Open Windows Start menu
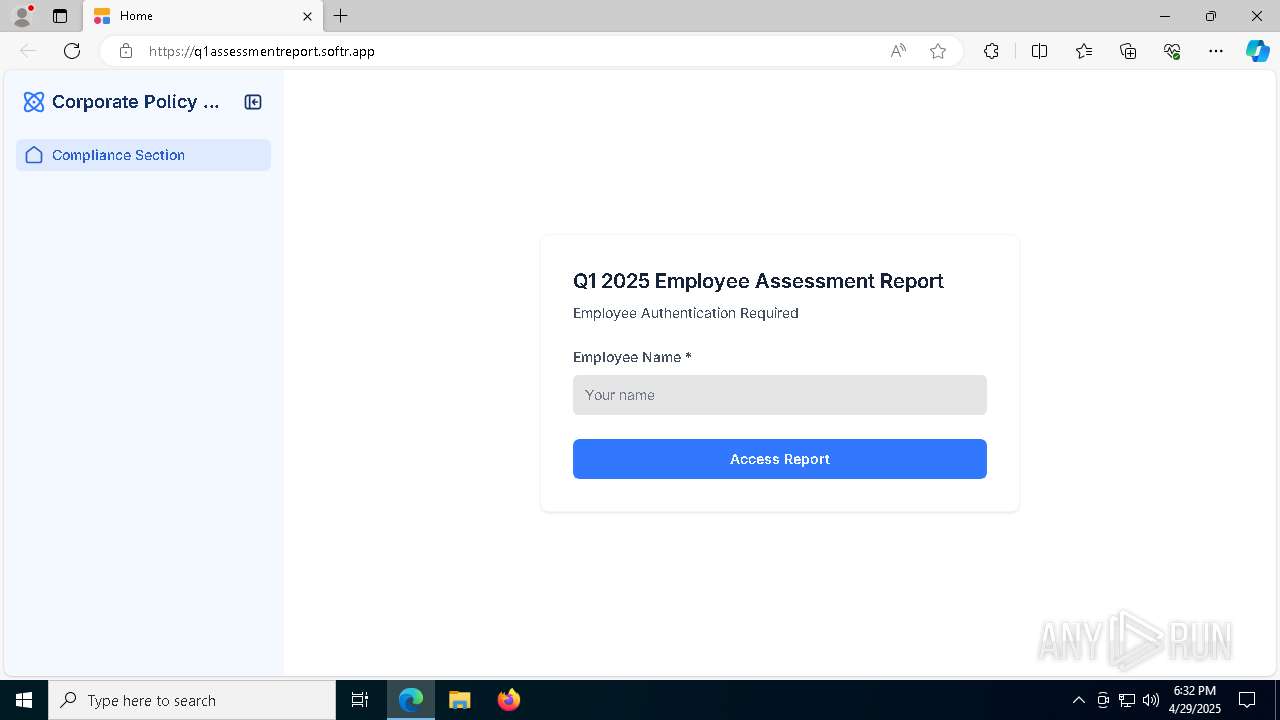The image size is (1280, 720). [x=24, y=700]
